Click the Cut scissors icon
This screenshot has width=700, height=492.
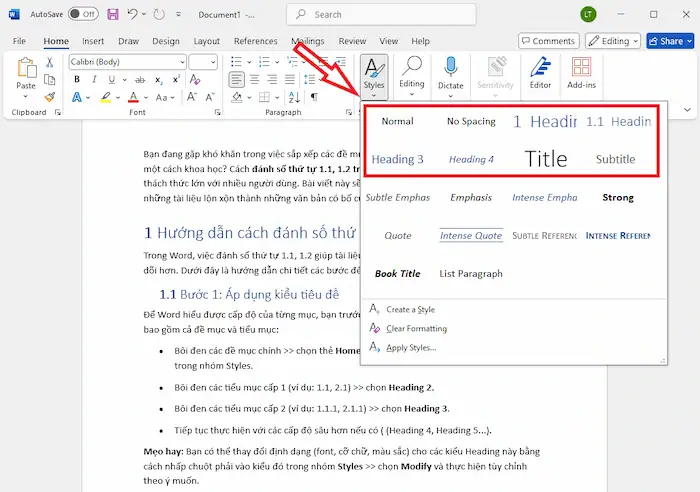(50, 62)
